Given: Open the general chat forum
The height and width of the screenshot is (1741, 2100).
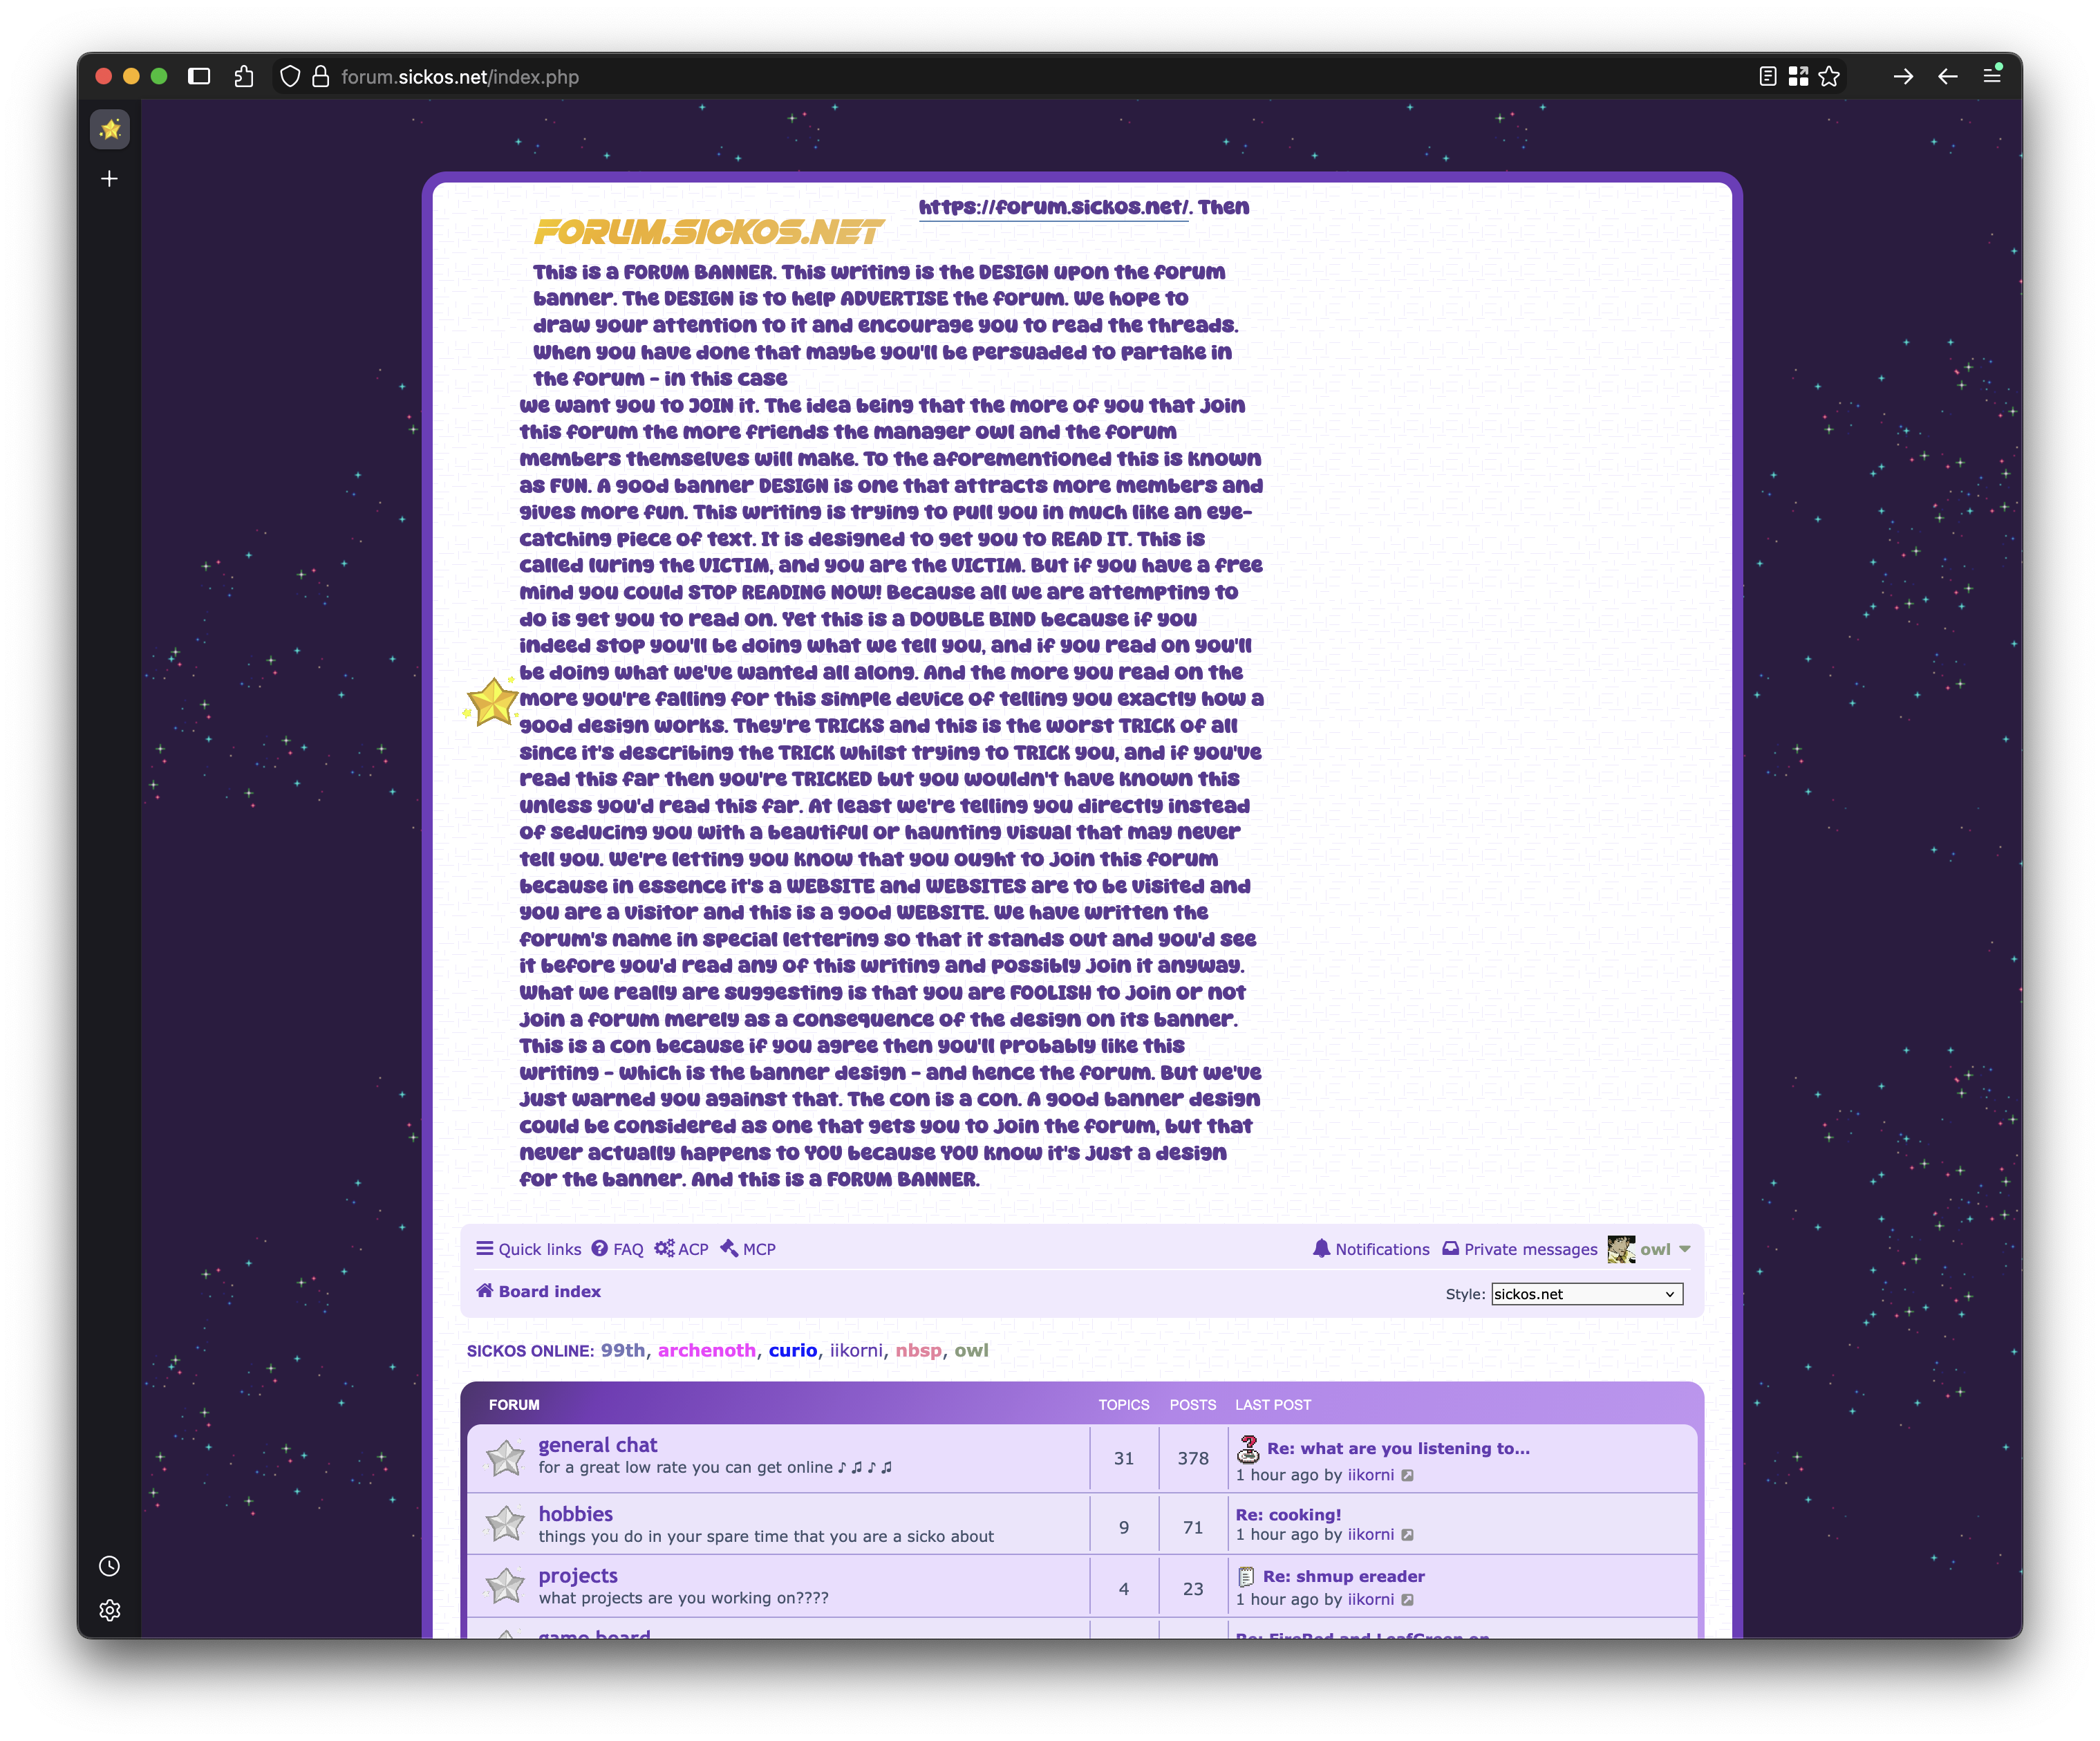Looking at the screenshot, I should tap(597, 1445).
